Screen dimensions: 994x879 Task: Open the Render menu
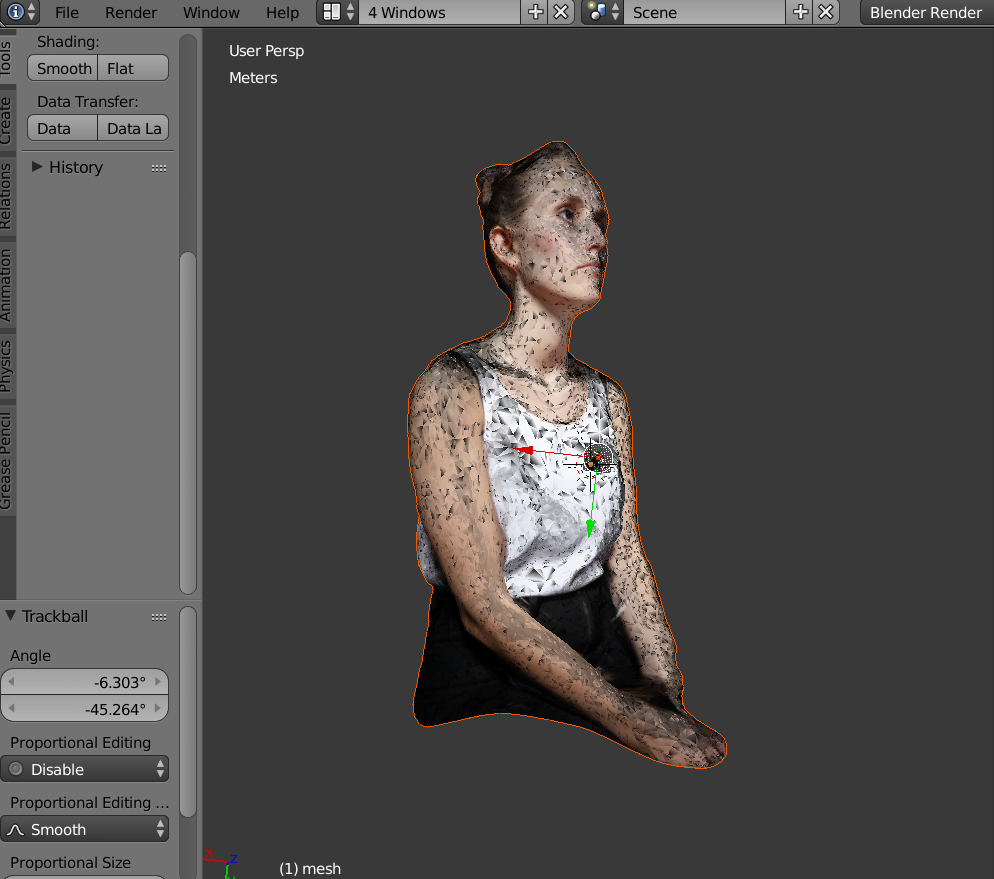point(131,12)
